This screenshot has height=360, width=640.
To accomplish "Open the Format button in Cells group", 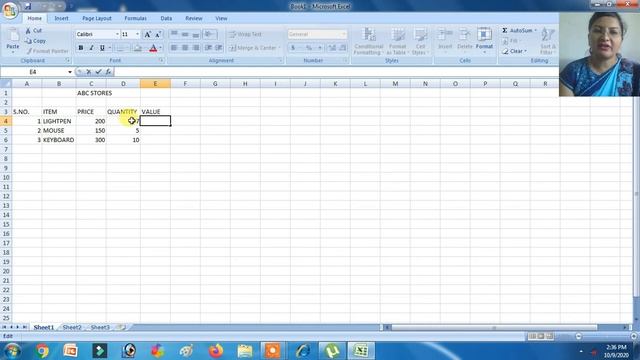I will [484, 41].
